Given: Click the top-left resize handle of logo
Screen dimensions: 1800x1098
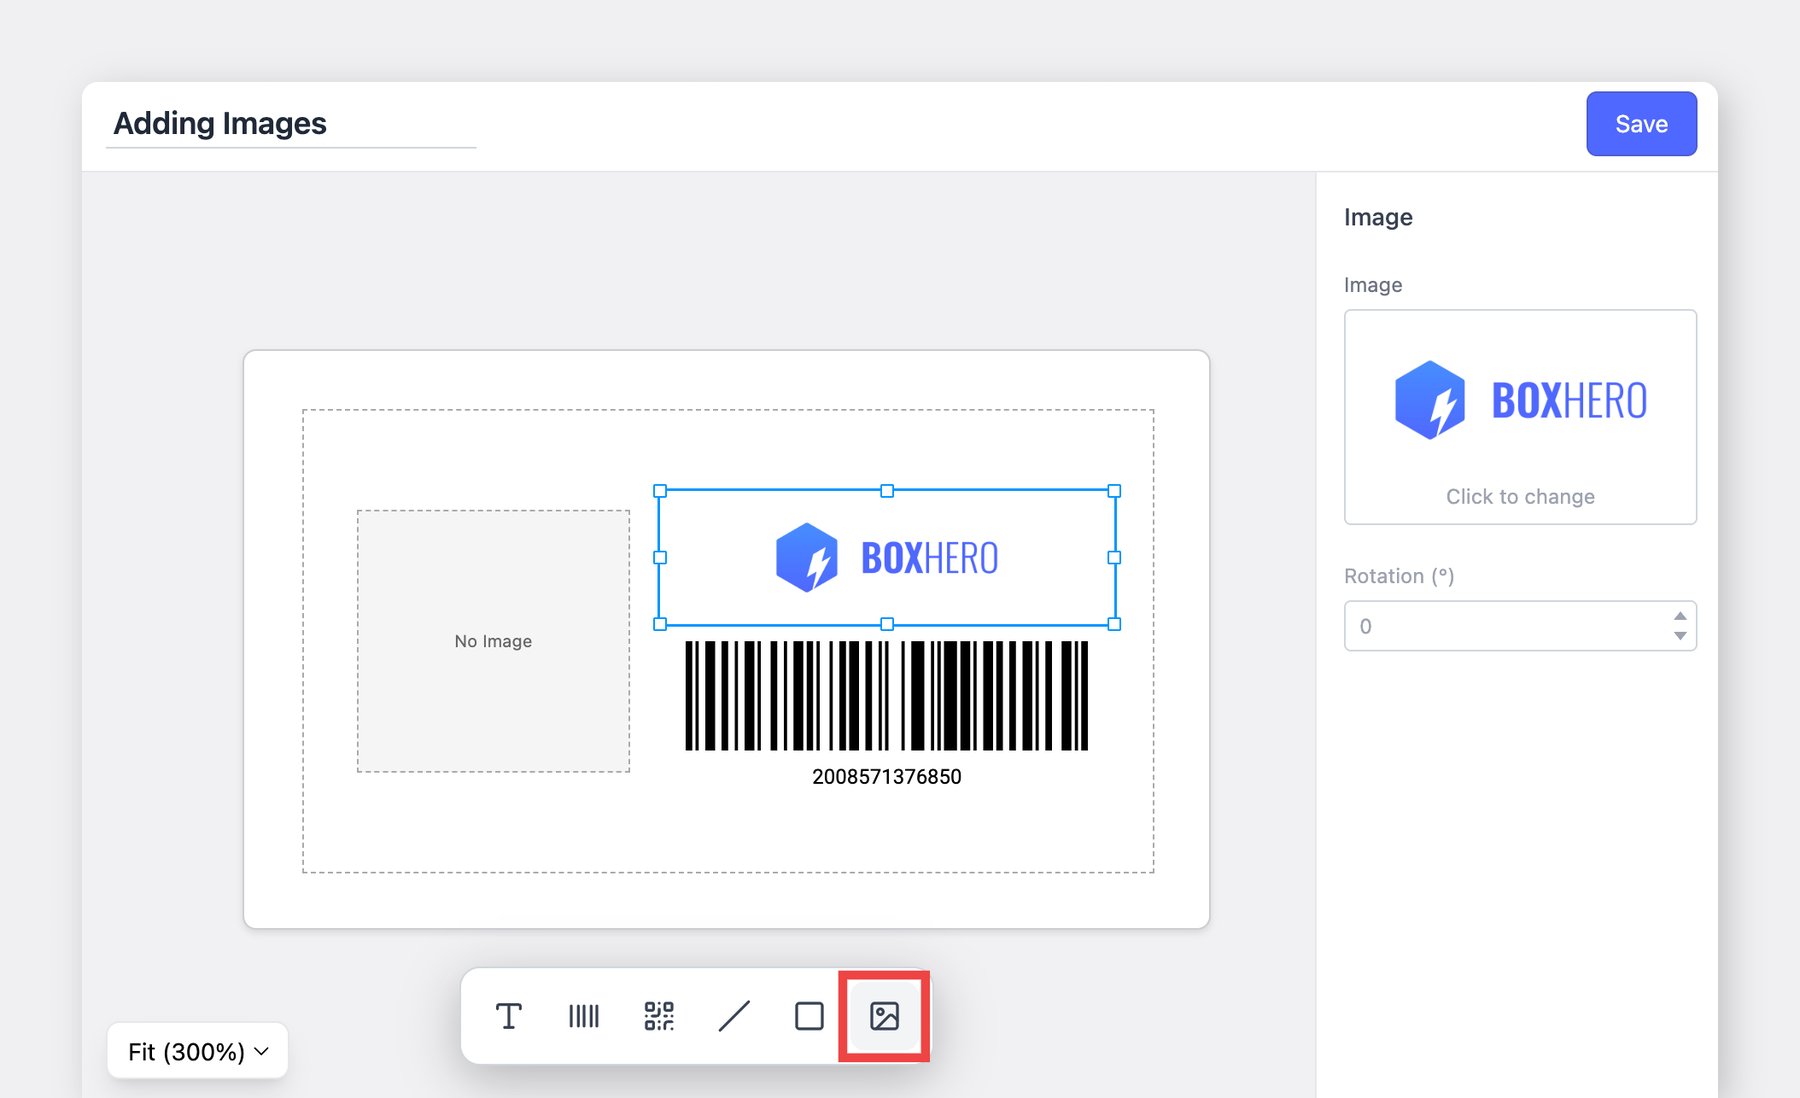Looking at the screenshot, I should tap(660, 491).
